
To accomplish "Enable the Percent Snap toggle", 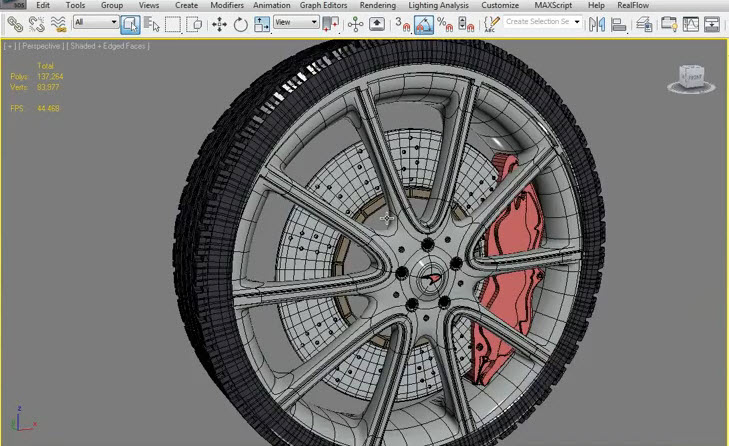I will click(445, 24).
